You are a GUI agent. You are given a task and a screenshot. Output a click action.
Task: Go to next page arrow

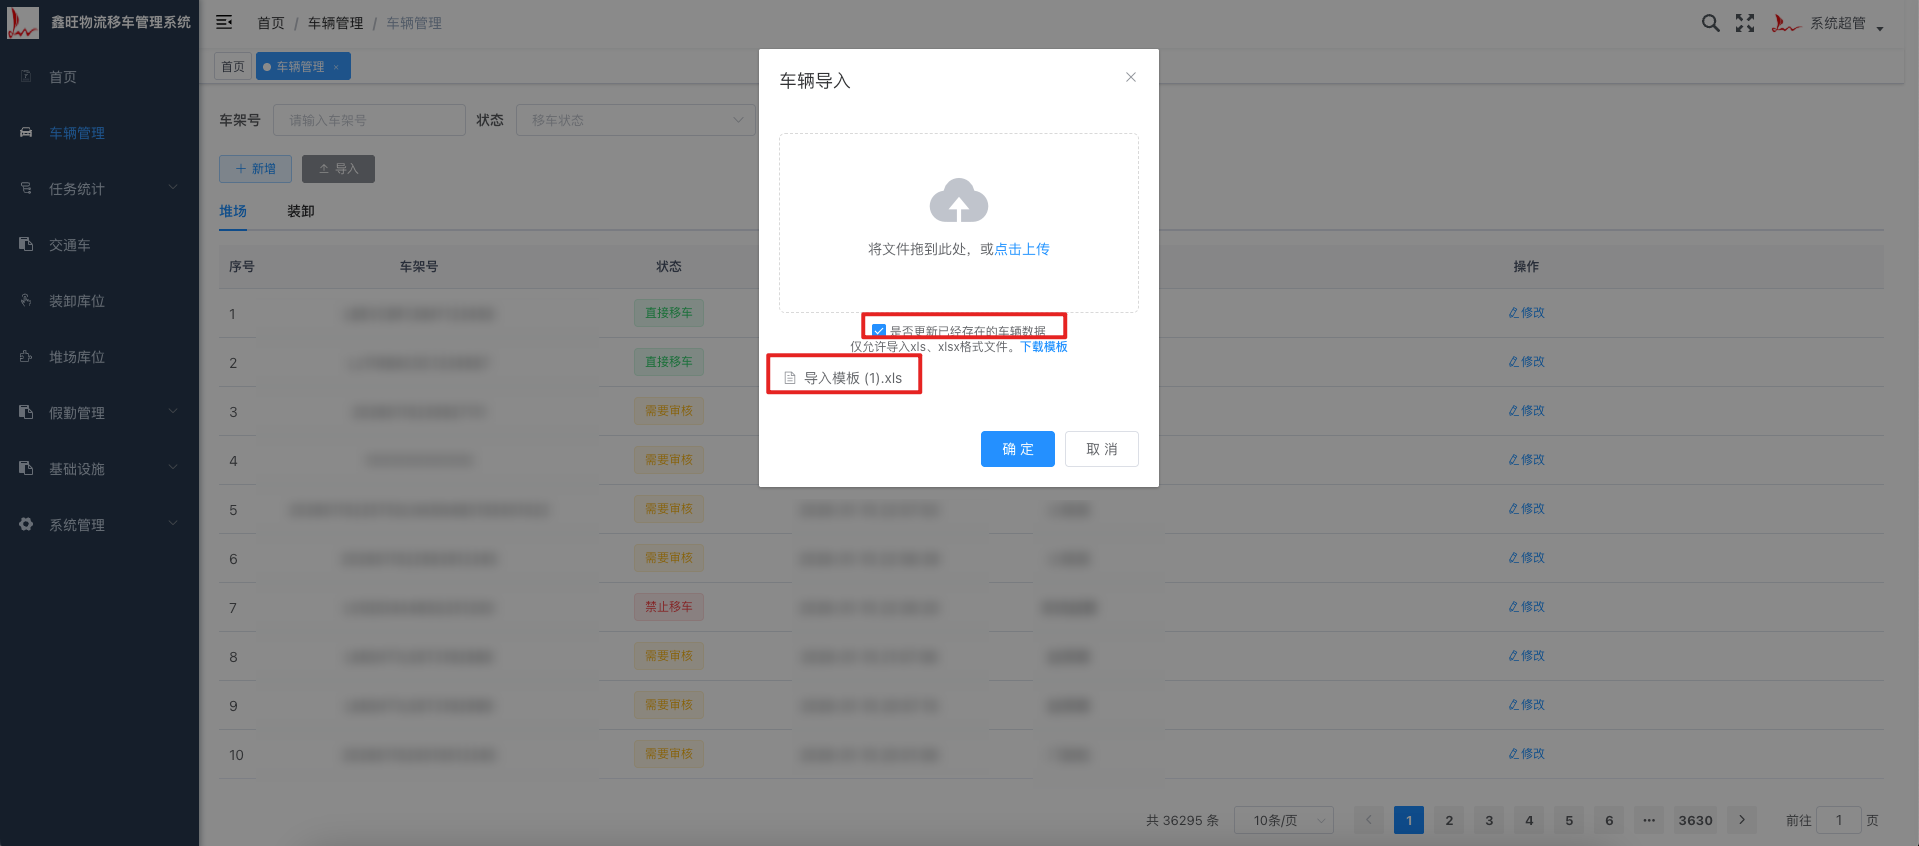click(x=1742, y=820)
